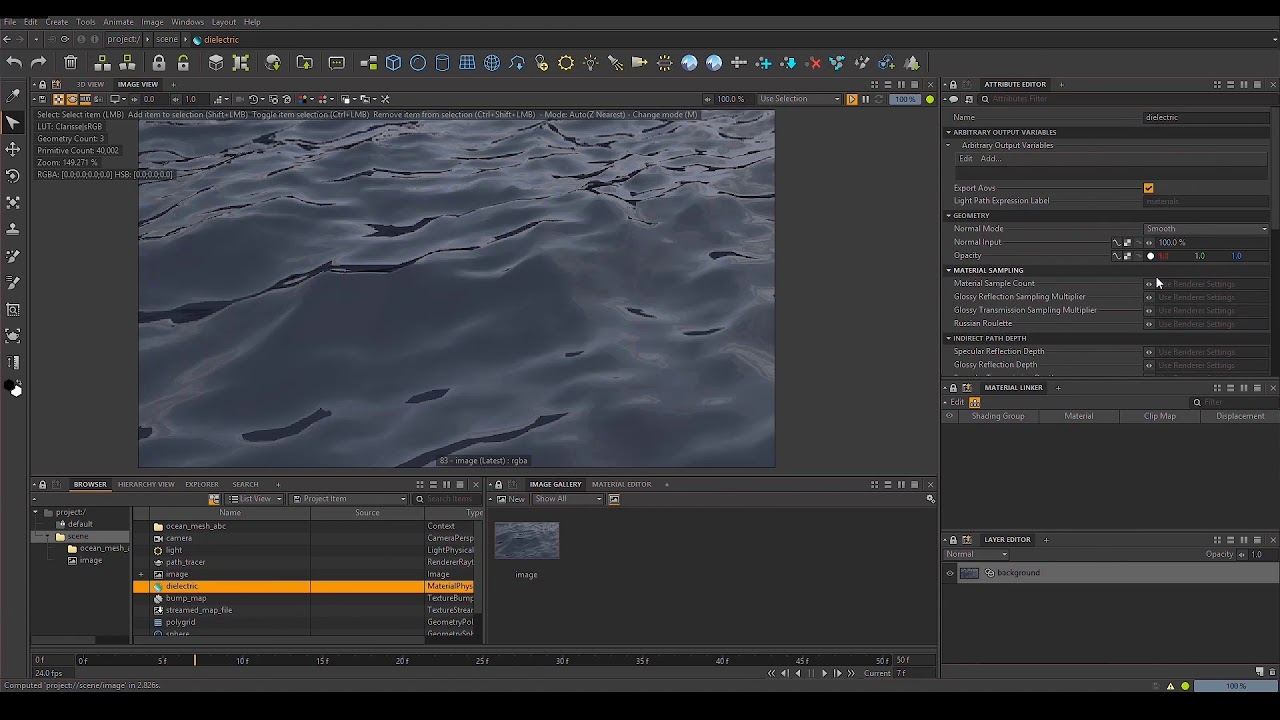1280x720 pixels.
Task: Toggle the eye icon in Material Linker header
Action: click(949, 416)
